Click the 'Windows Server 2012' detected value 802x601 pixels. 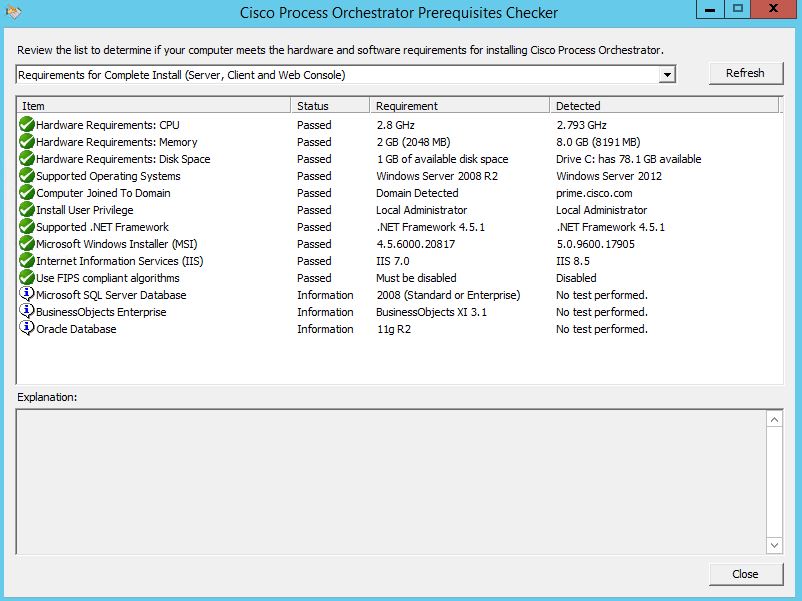609,176
